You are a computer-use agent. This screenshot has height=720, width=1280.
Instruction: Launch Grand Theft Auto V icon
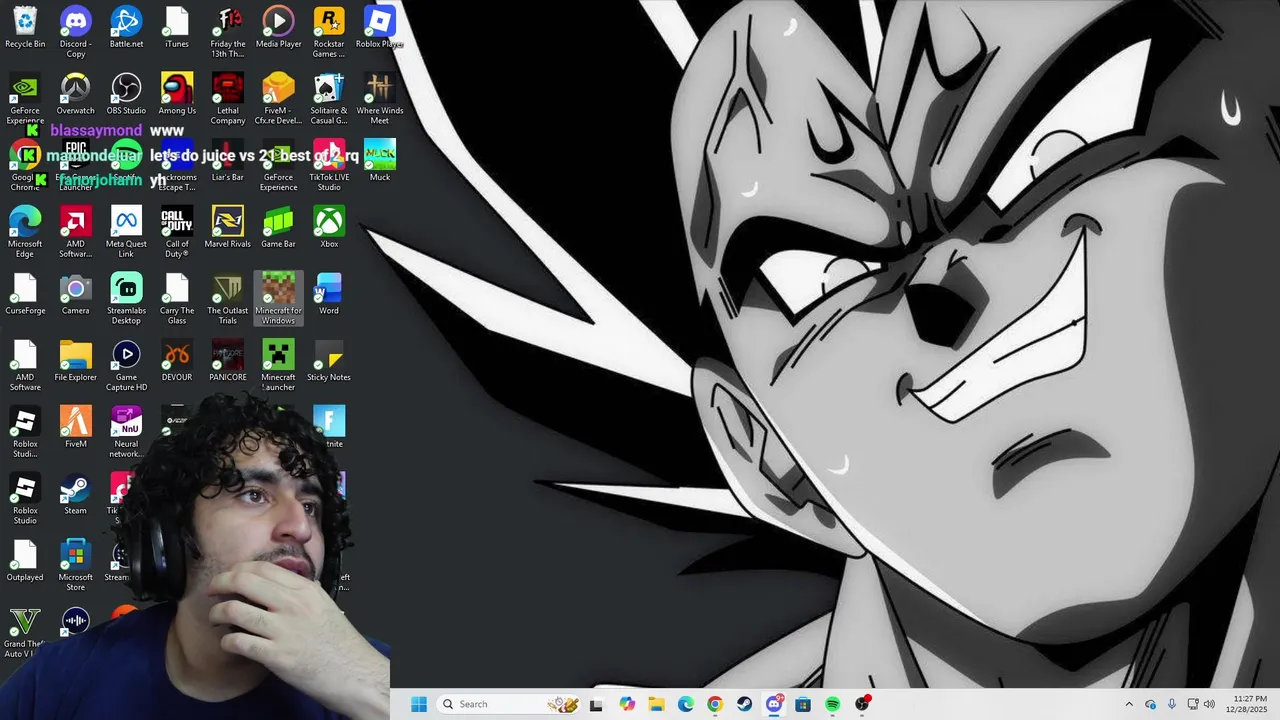25,632
